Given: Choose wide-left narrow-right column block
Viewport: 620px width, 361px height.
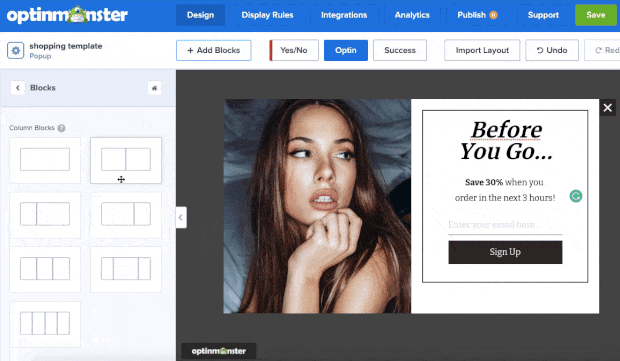Looking at the screenshot, I should pos(126,215).
